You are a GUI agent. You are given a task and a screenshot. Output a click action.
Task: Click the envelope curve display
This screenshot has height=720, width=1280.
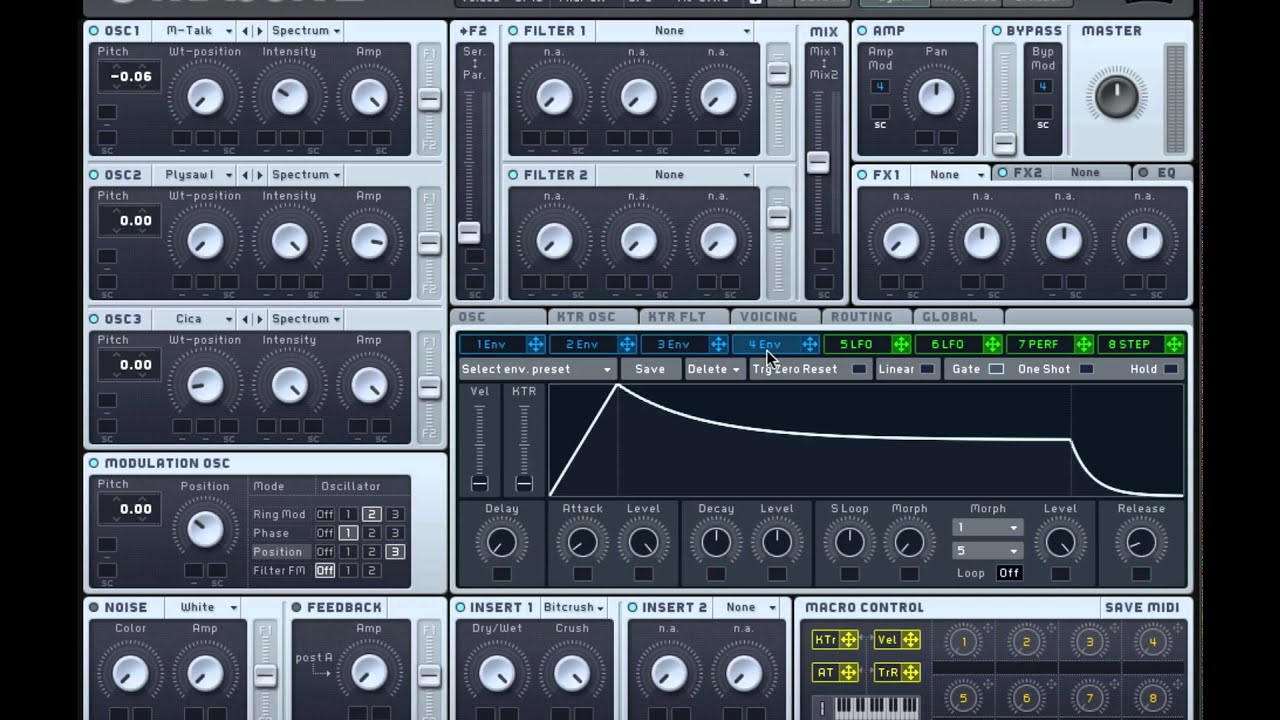(x=866, y=440)
